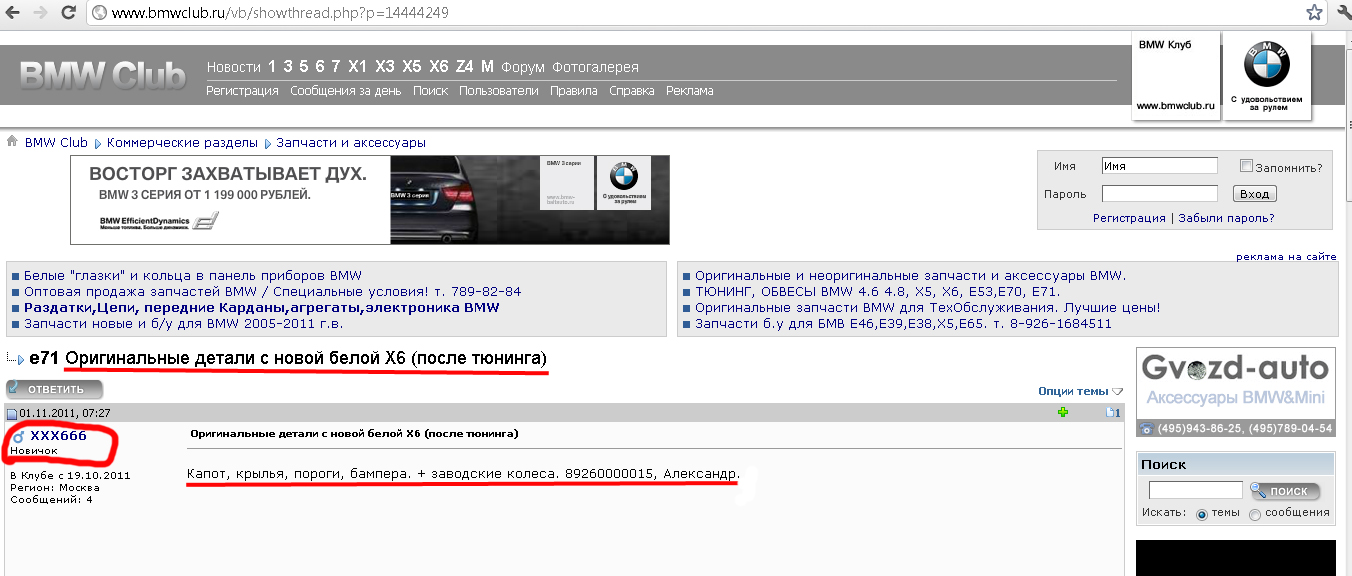The height and width of the screenshot is (576, 1352).
Task: Click the Пароль password input field
Action: point(1160,194)
